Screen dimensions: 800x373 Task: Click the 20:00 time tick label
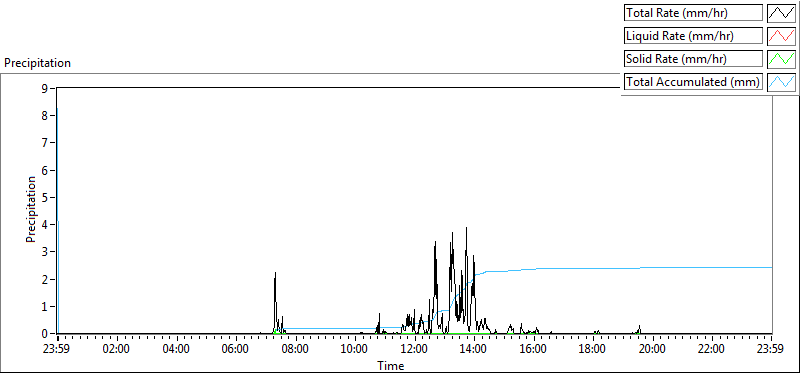(653, 350)
